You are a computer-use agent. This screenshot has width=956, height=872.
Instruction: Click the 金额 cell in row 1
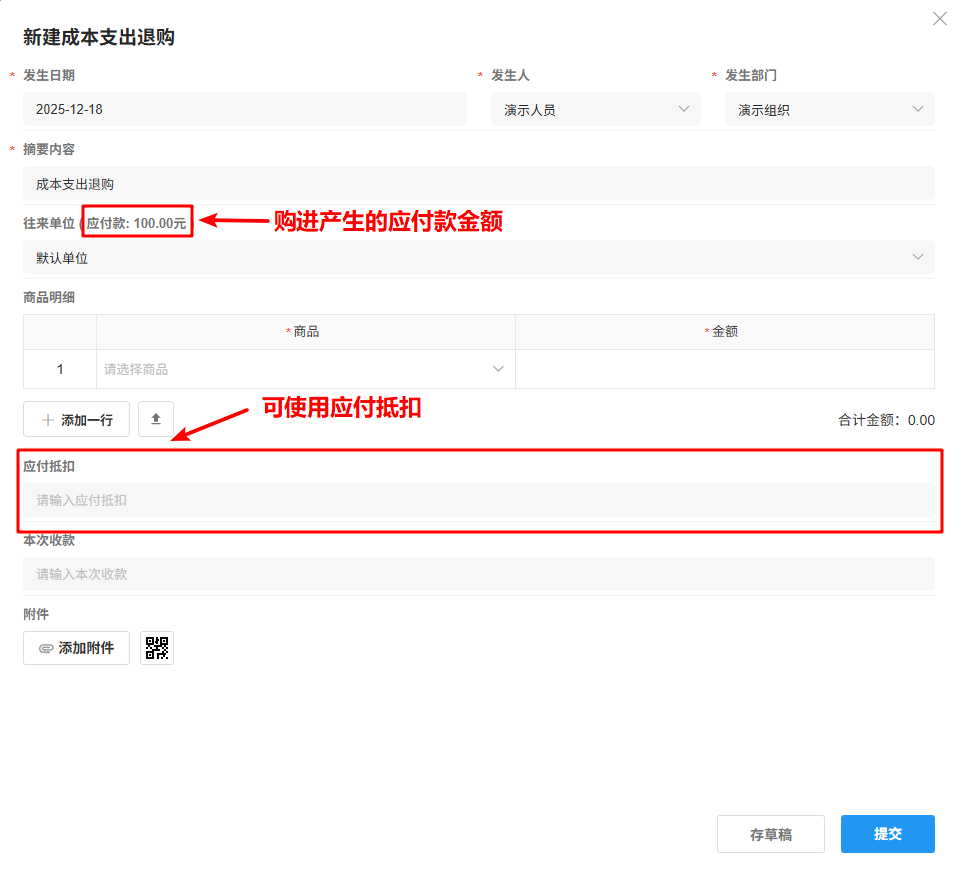(x=724, y=369)
